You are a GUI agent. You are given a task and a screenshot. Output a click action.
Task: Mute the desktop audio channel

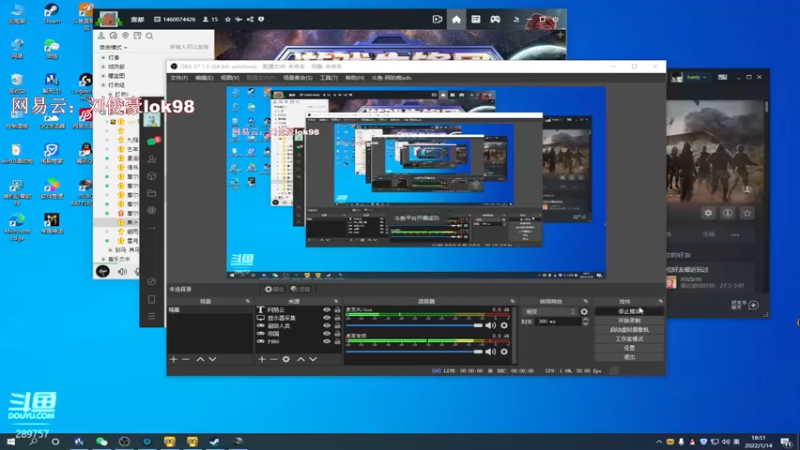[x=490, y=352]
